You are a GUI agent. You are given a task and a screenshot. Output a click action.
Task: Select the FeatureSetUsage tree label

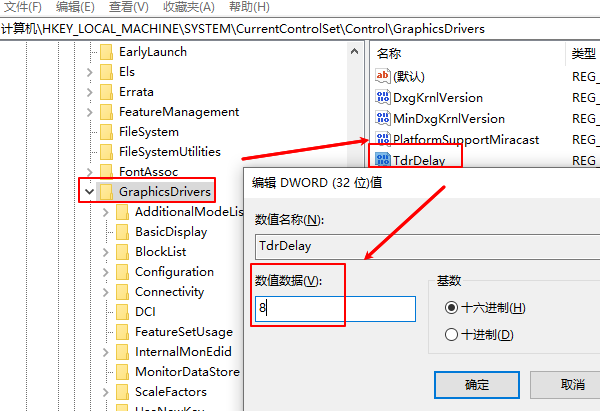point(184,332)
